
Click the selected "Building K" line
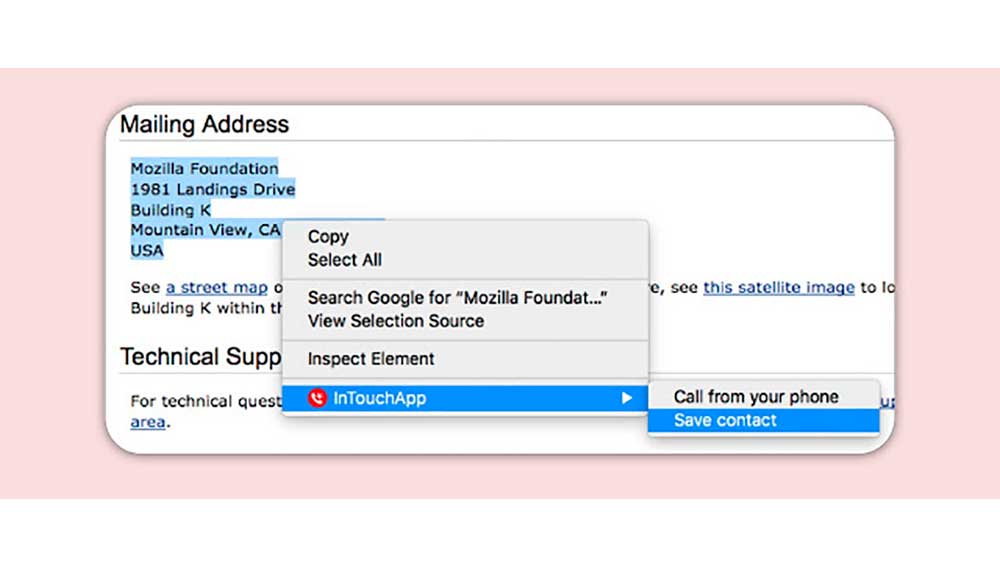[171, 210]
